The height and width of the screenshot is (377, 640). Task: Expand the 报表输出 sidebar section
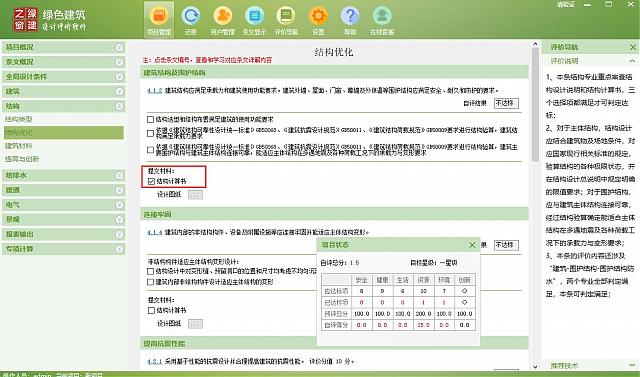point(119,234)
